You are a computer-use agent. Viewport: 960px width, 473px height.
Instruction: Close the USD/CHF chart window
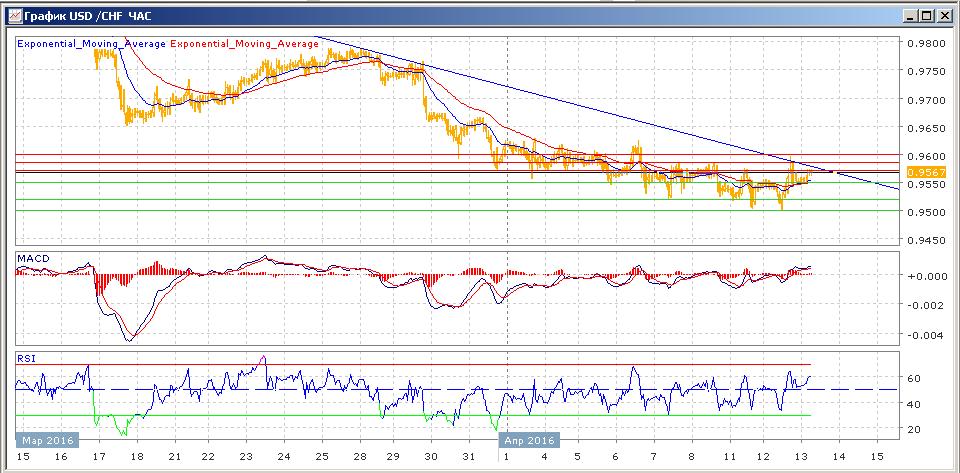pos(944,15)
